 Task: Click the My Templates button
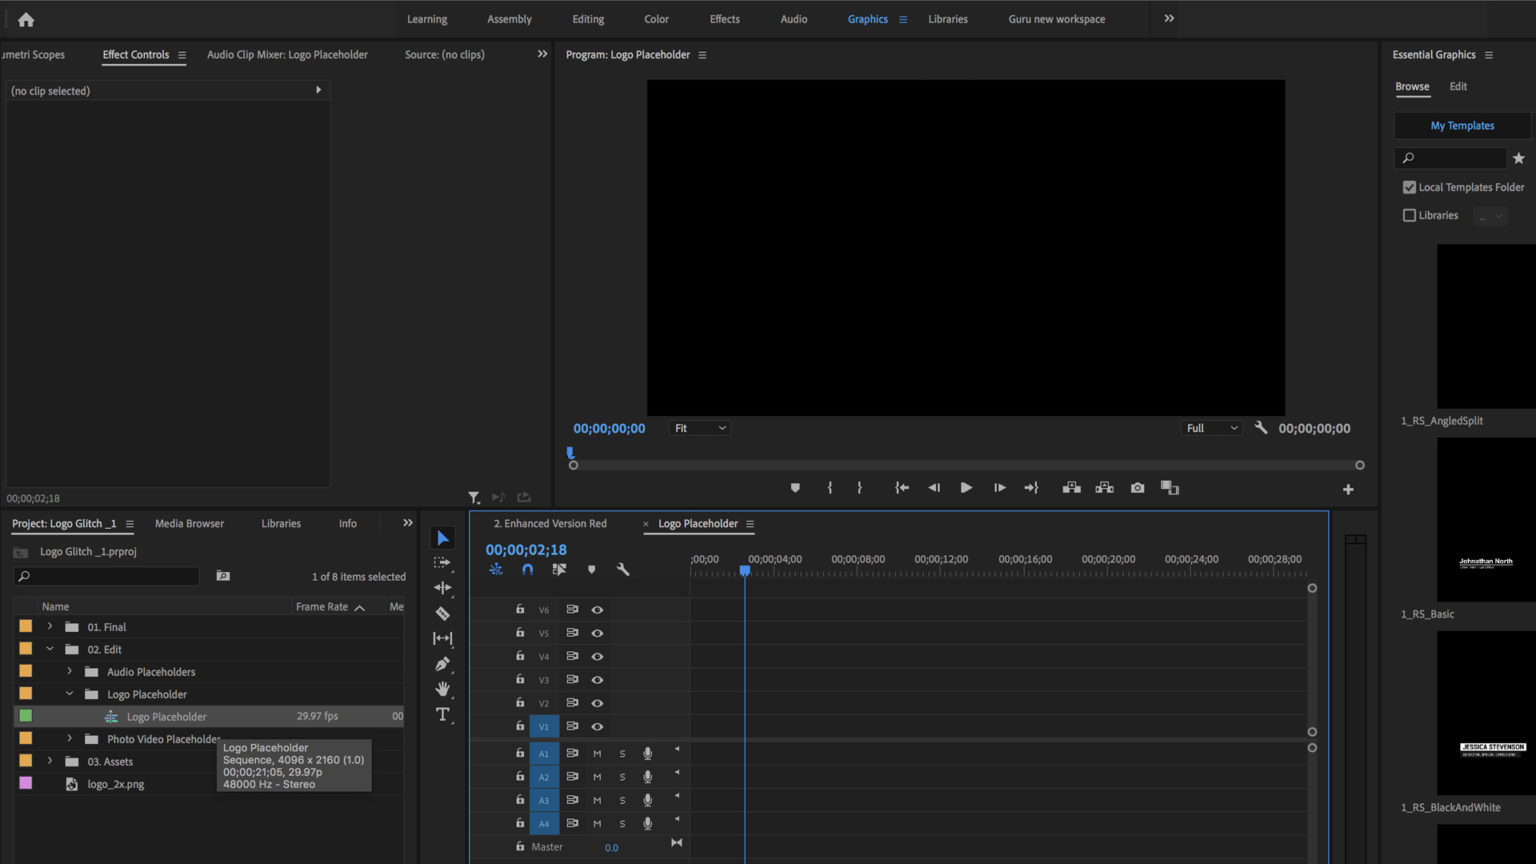[x=1461, y=125]
